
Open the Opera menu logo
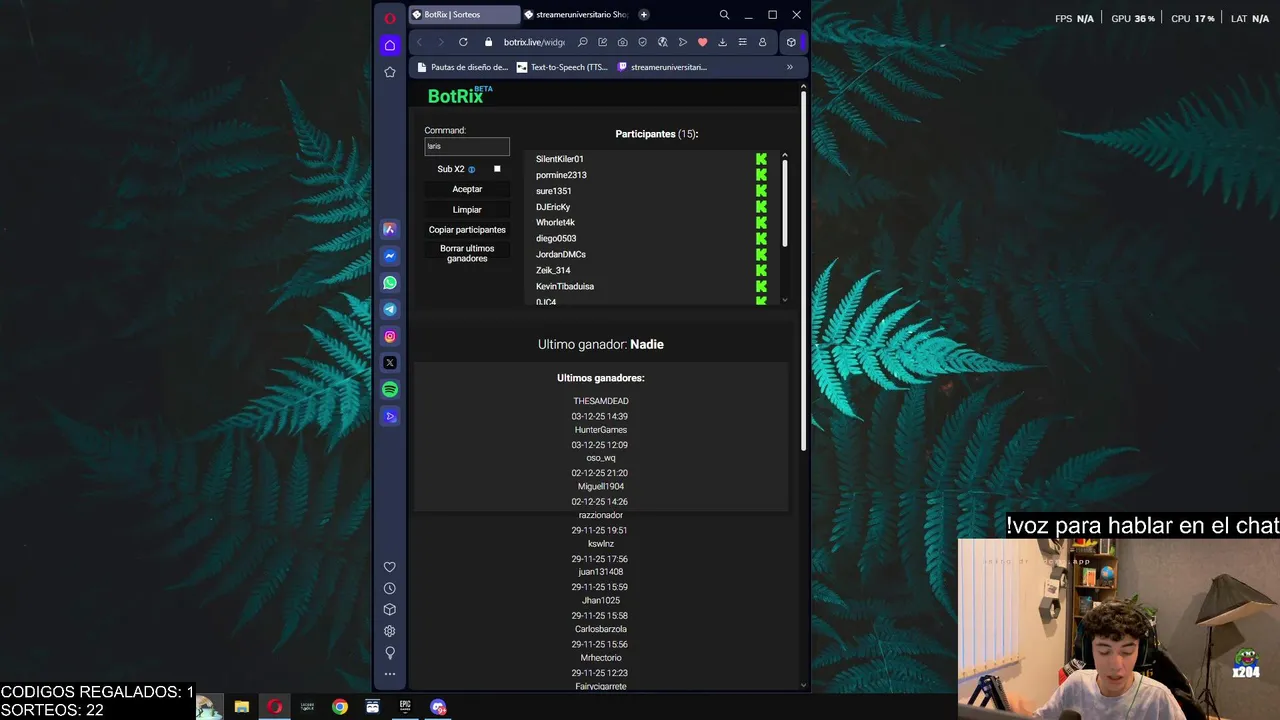click(x=390, y=18)
